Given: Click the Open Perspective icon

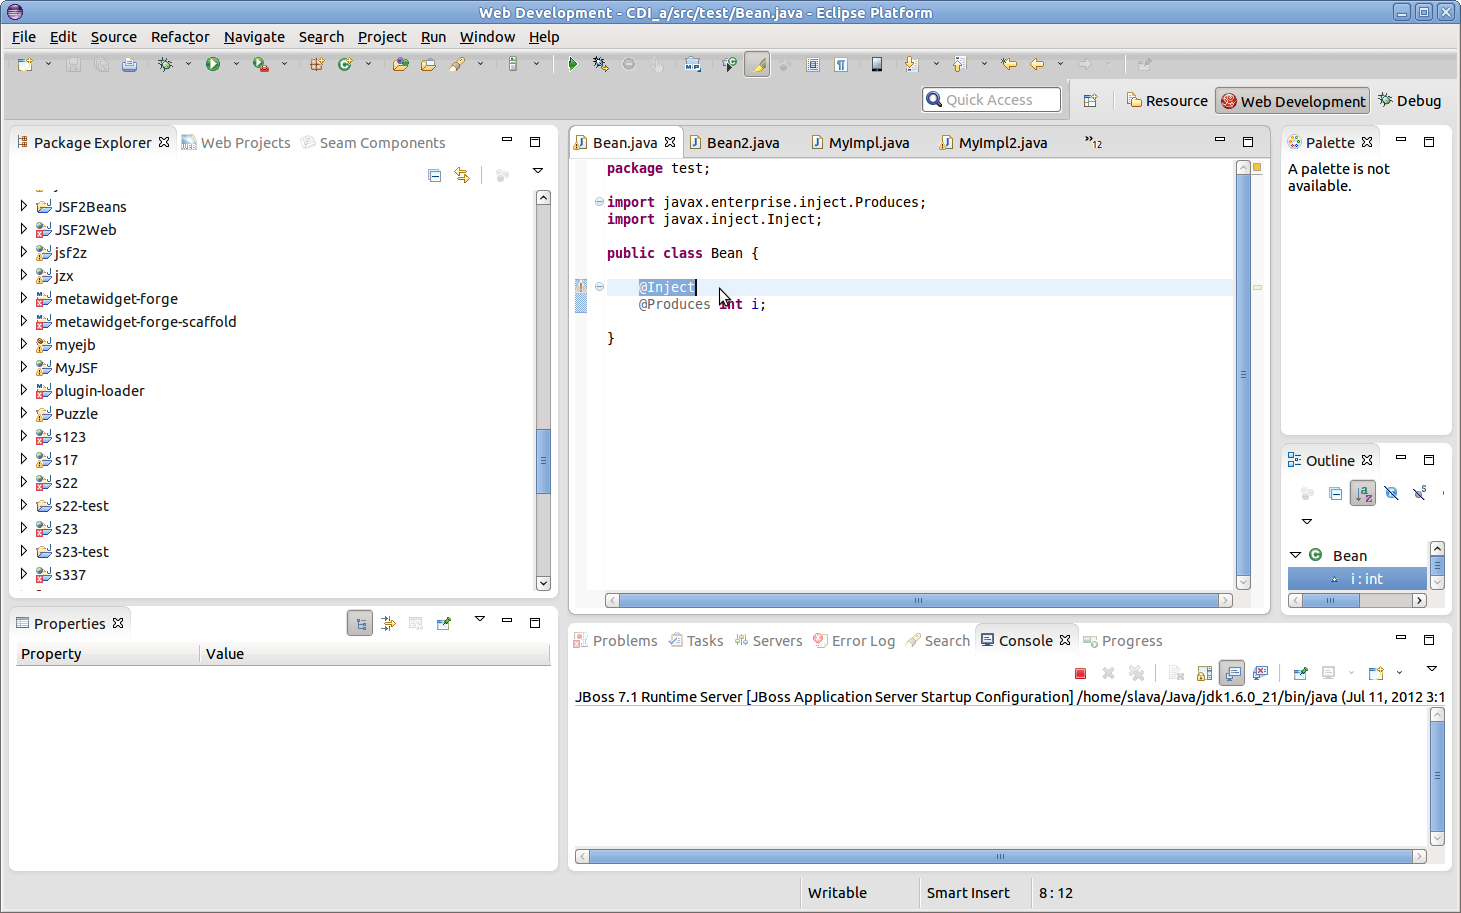Looking at the screenshot, I should point(1090,101).
